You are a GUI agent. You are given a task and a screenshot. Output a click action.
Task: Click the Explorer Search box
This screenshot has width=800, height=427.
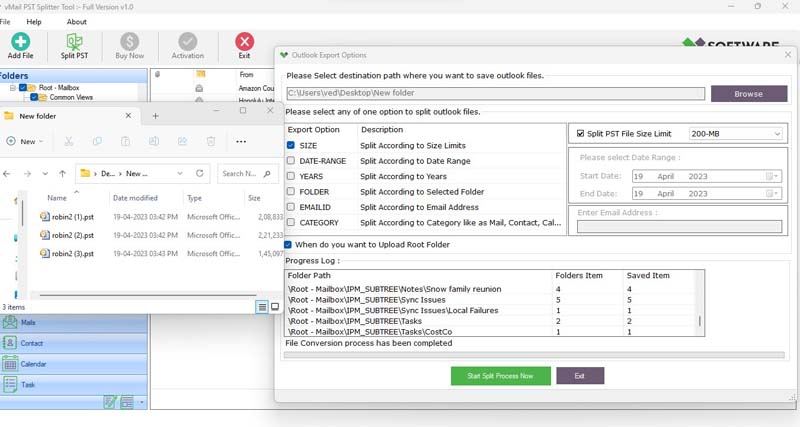click(x=247, y=173)
